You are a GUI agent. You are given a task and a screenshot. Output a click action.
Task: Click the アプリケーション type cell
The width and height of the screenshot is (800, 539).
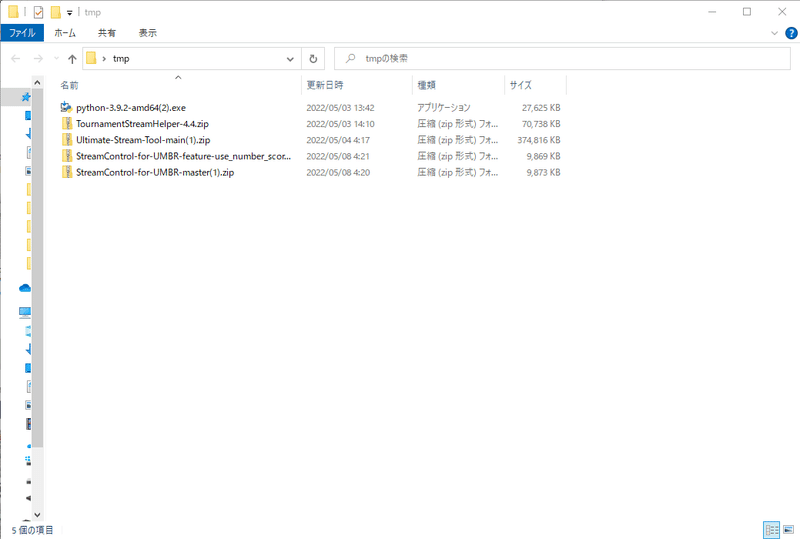point(444,108)
